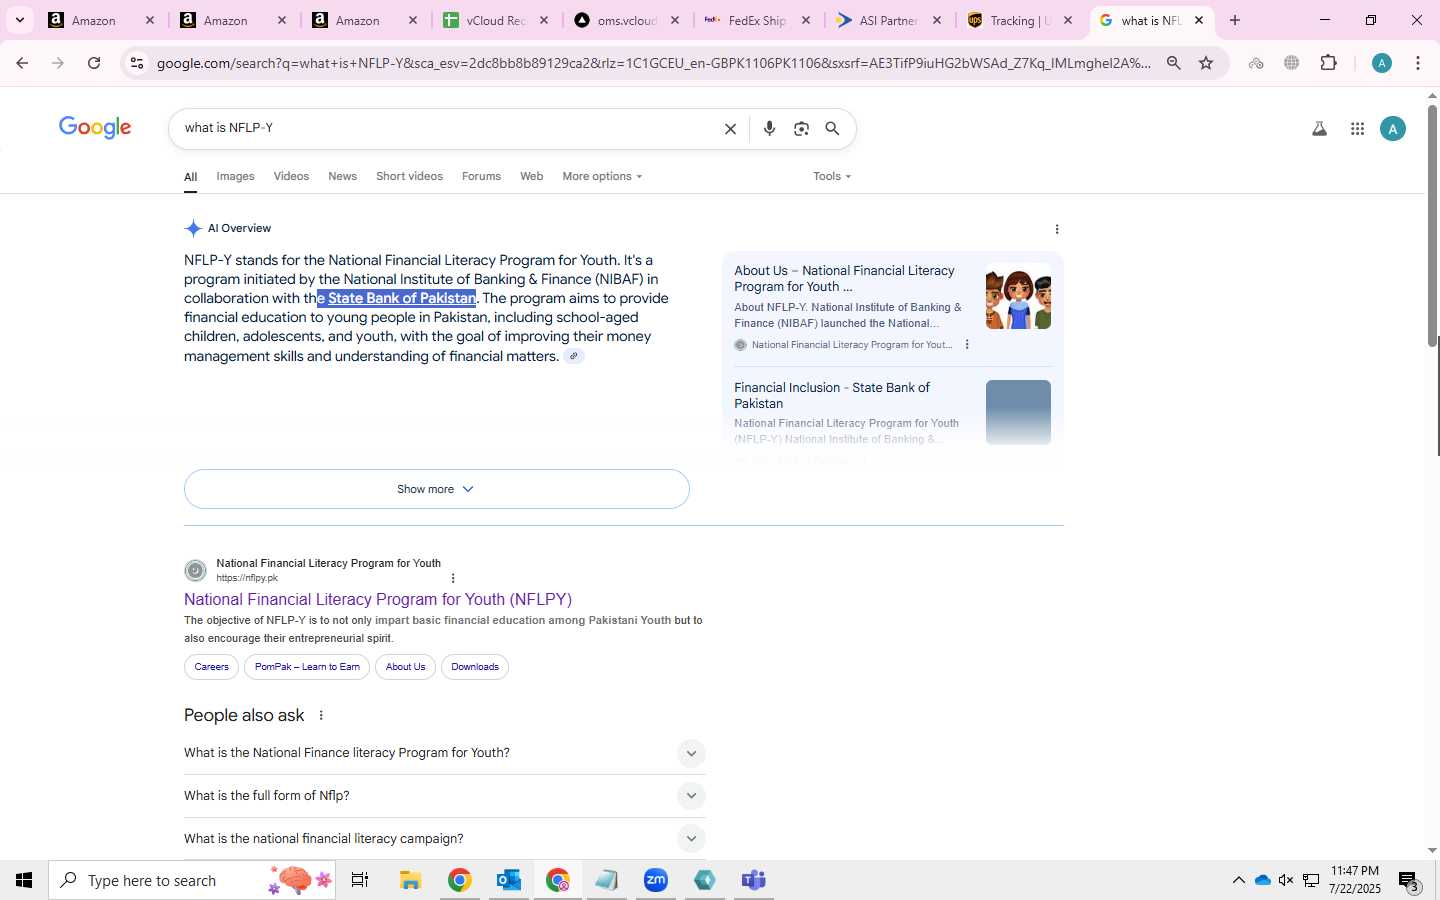The width and height of the screenshot is (1440, 900).
Task: Open Search Labs flask icon
Action: (1319, 129)
